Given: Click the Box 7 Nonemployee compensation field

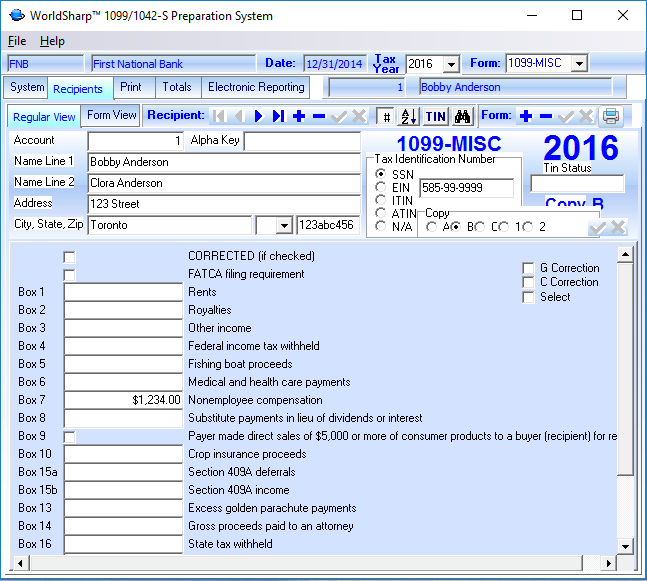Looking at the screenshot, I should coord(123,400).
